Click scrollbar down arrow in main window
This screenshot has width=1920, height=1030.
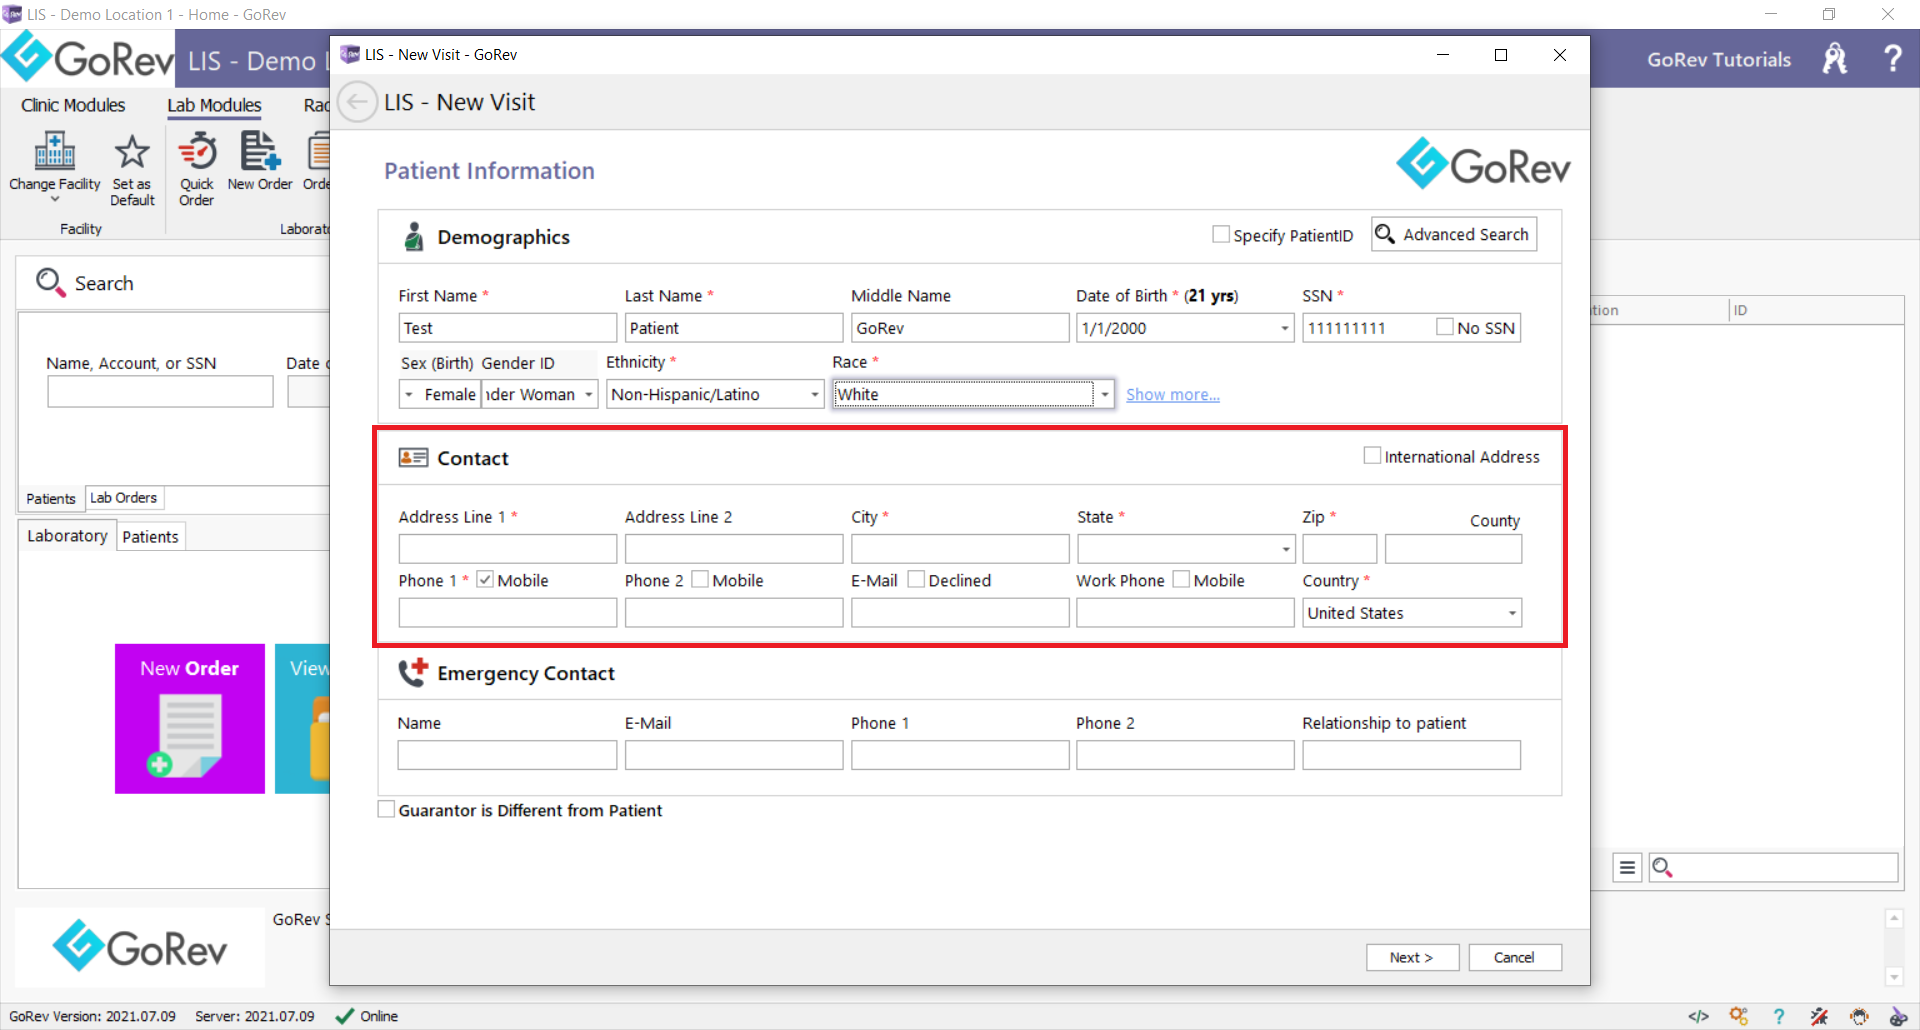[1894, 977]
